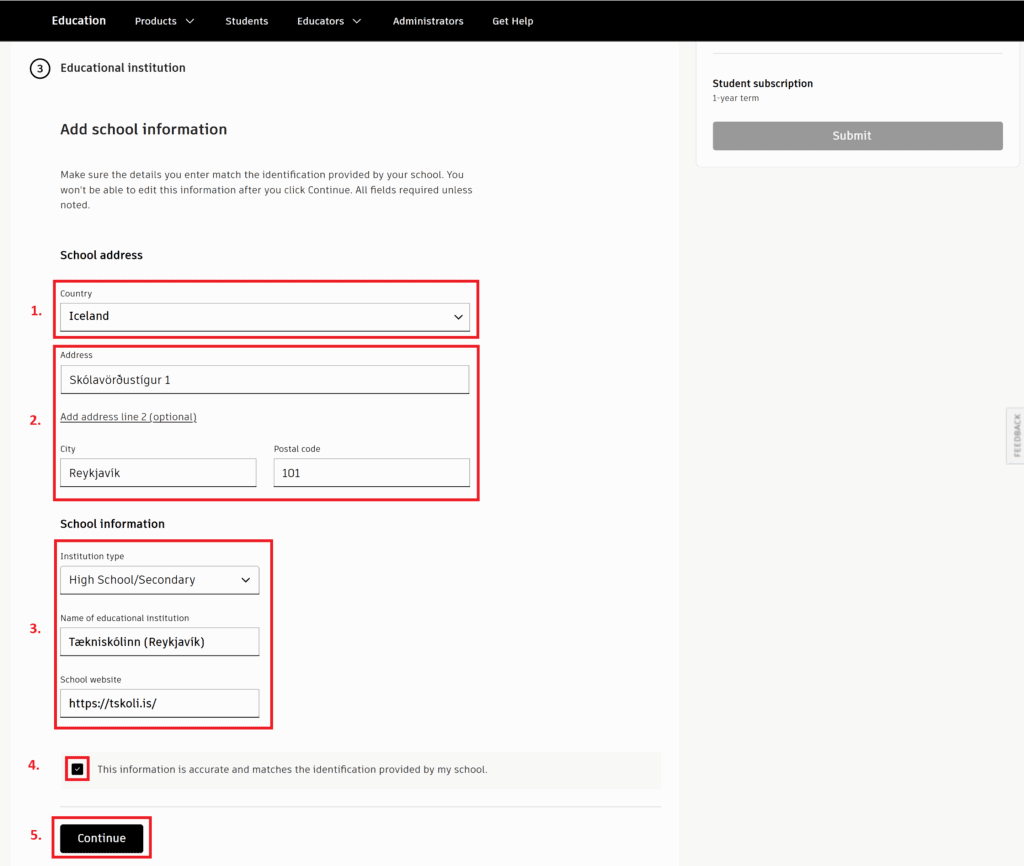1024x866 pixels.
Task: Click Add address line 2 link
Action: (x=128, y=417)
